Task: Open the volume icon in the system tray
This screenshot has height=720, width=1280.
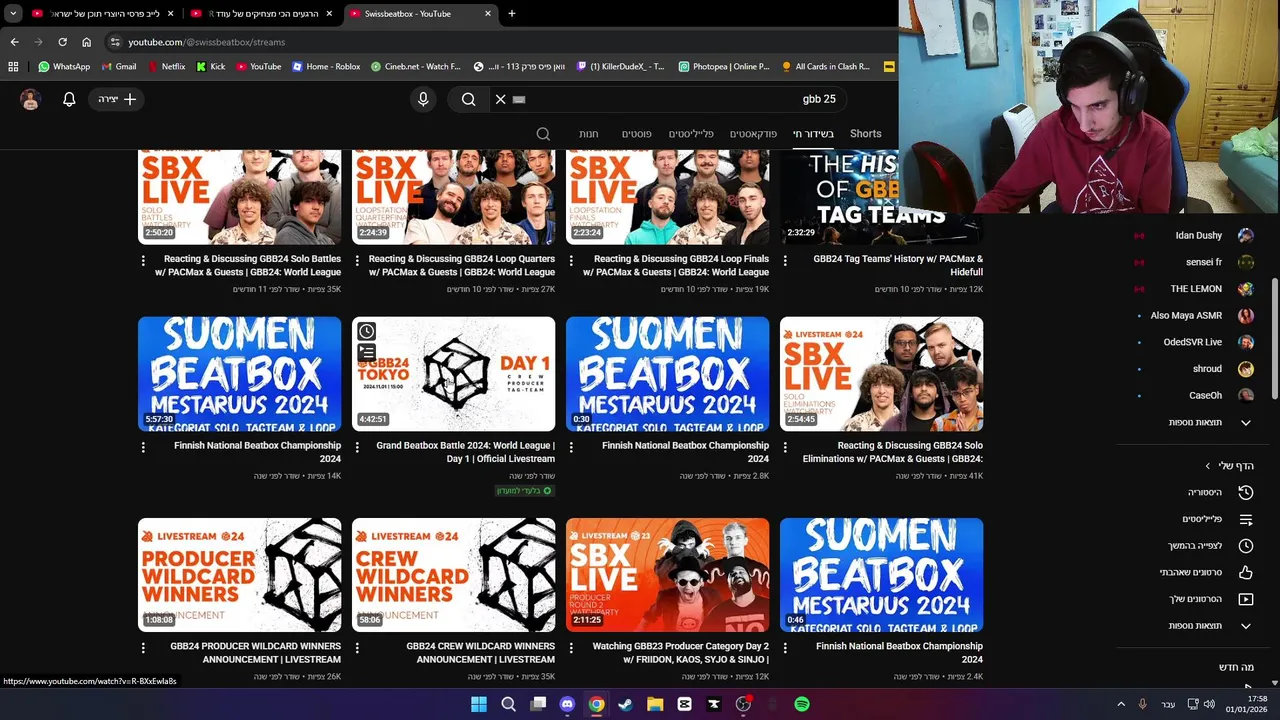Action: [1210, 704]
